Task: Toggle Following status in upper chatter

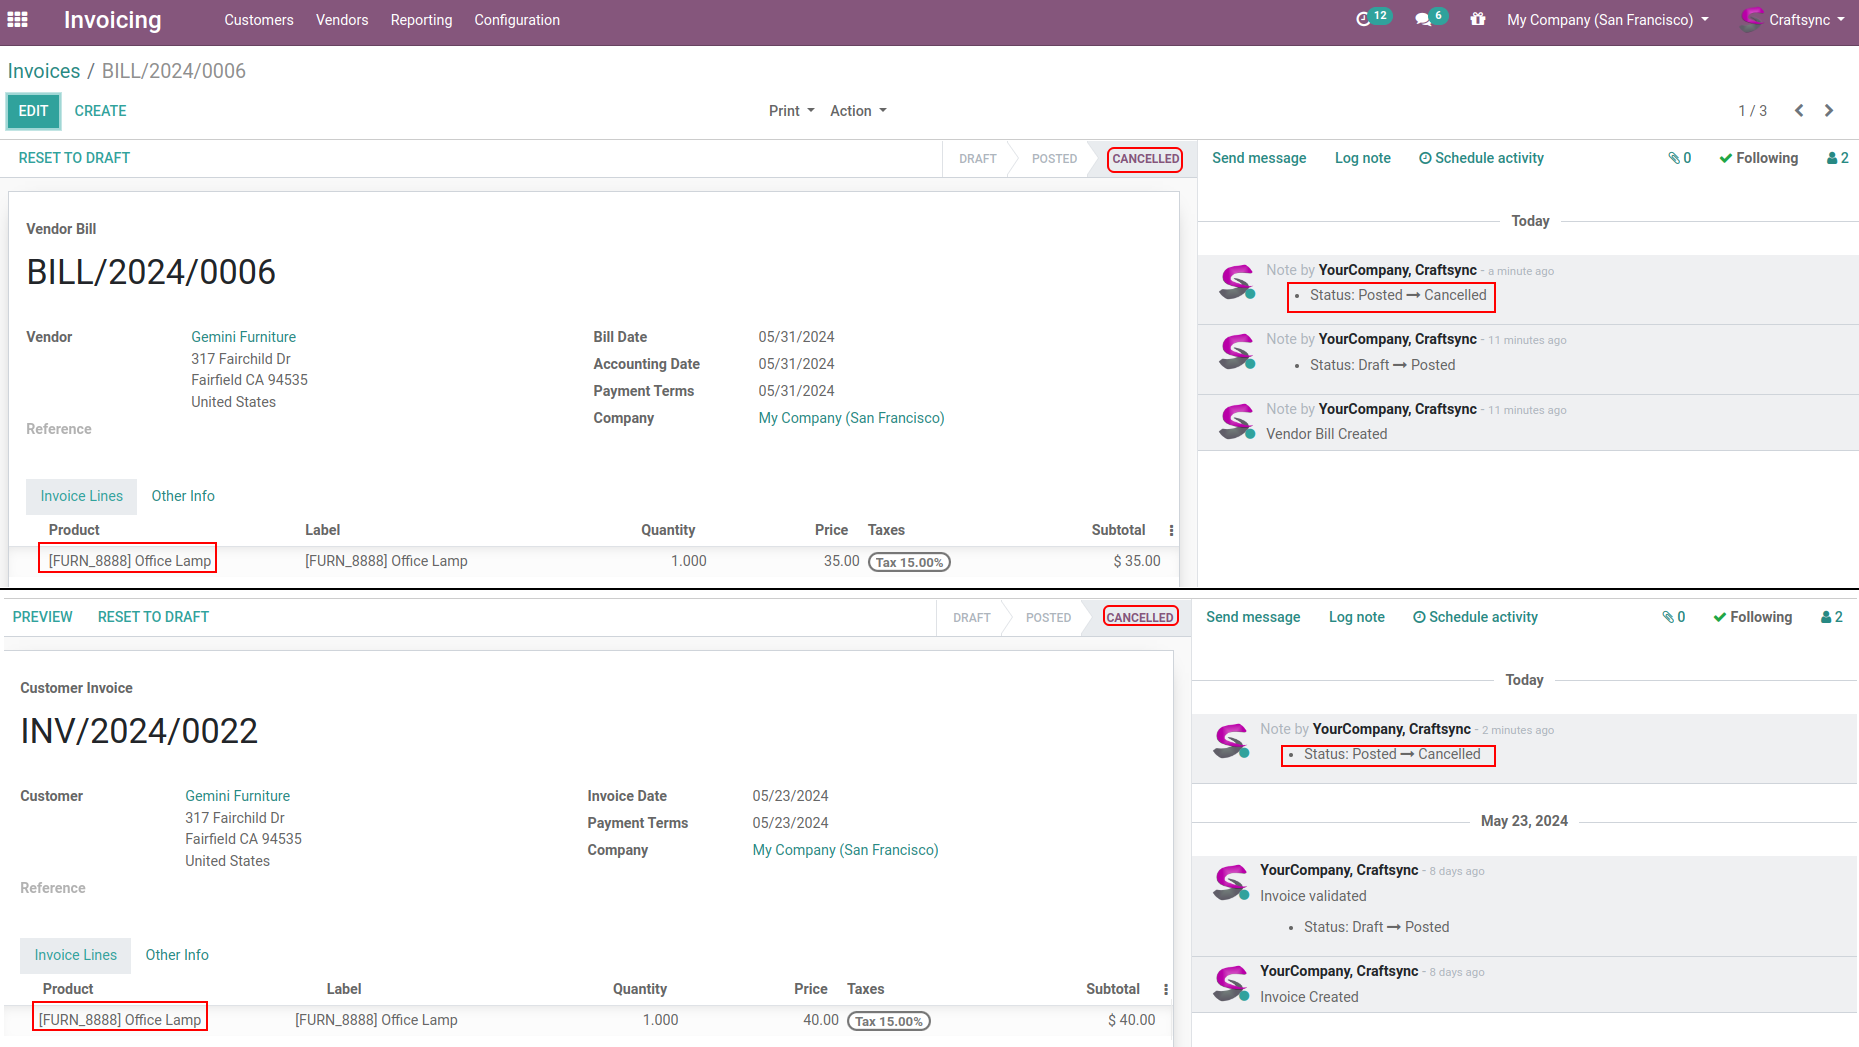Action: [x=1758, y=158]
